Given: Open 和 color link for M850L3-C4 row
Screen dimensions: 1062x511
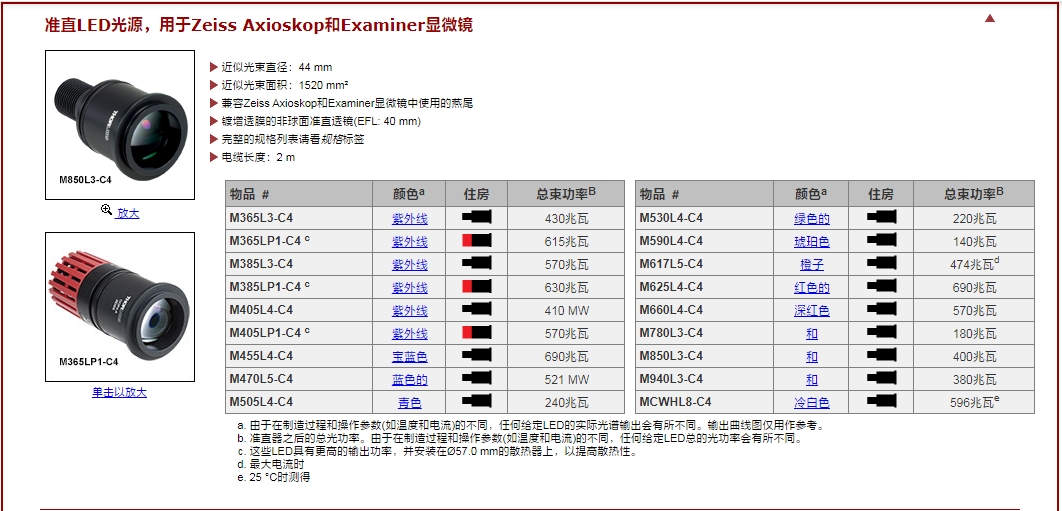Looking at the screenshot, I should [x=812, y=356].
